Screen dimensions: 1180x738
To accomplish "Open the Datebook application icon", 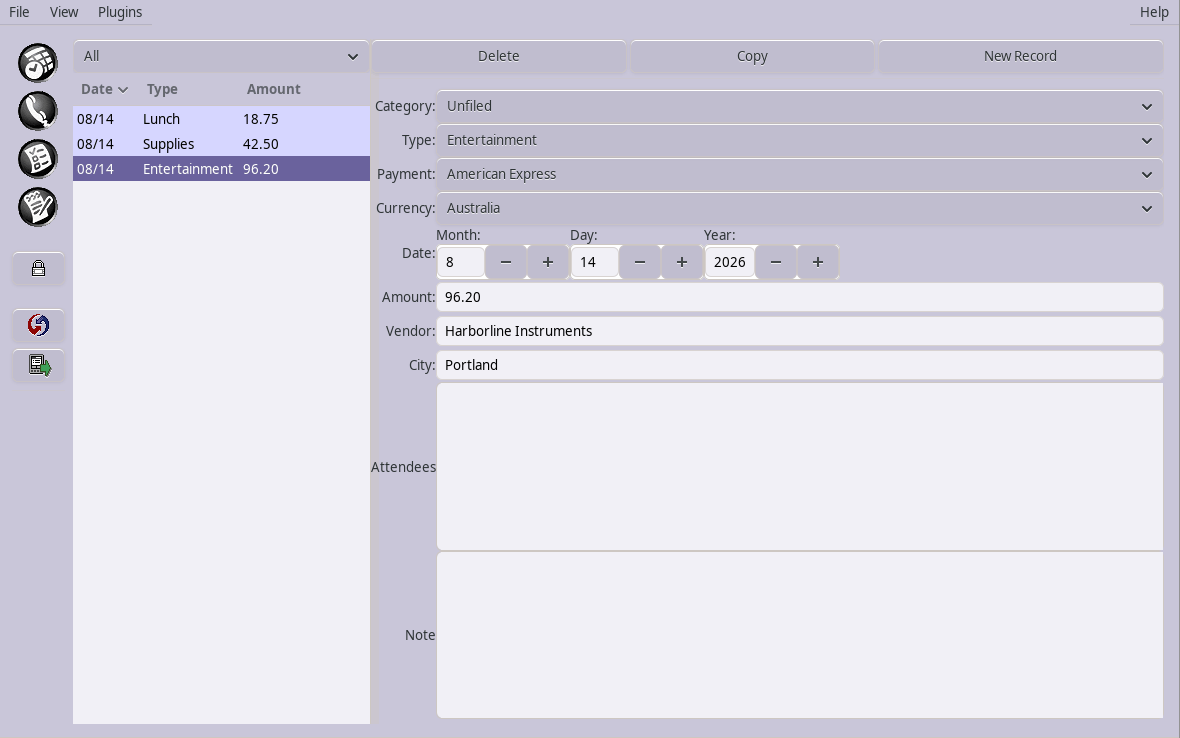I will pos(38,62).
